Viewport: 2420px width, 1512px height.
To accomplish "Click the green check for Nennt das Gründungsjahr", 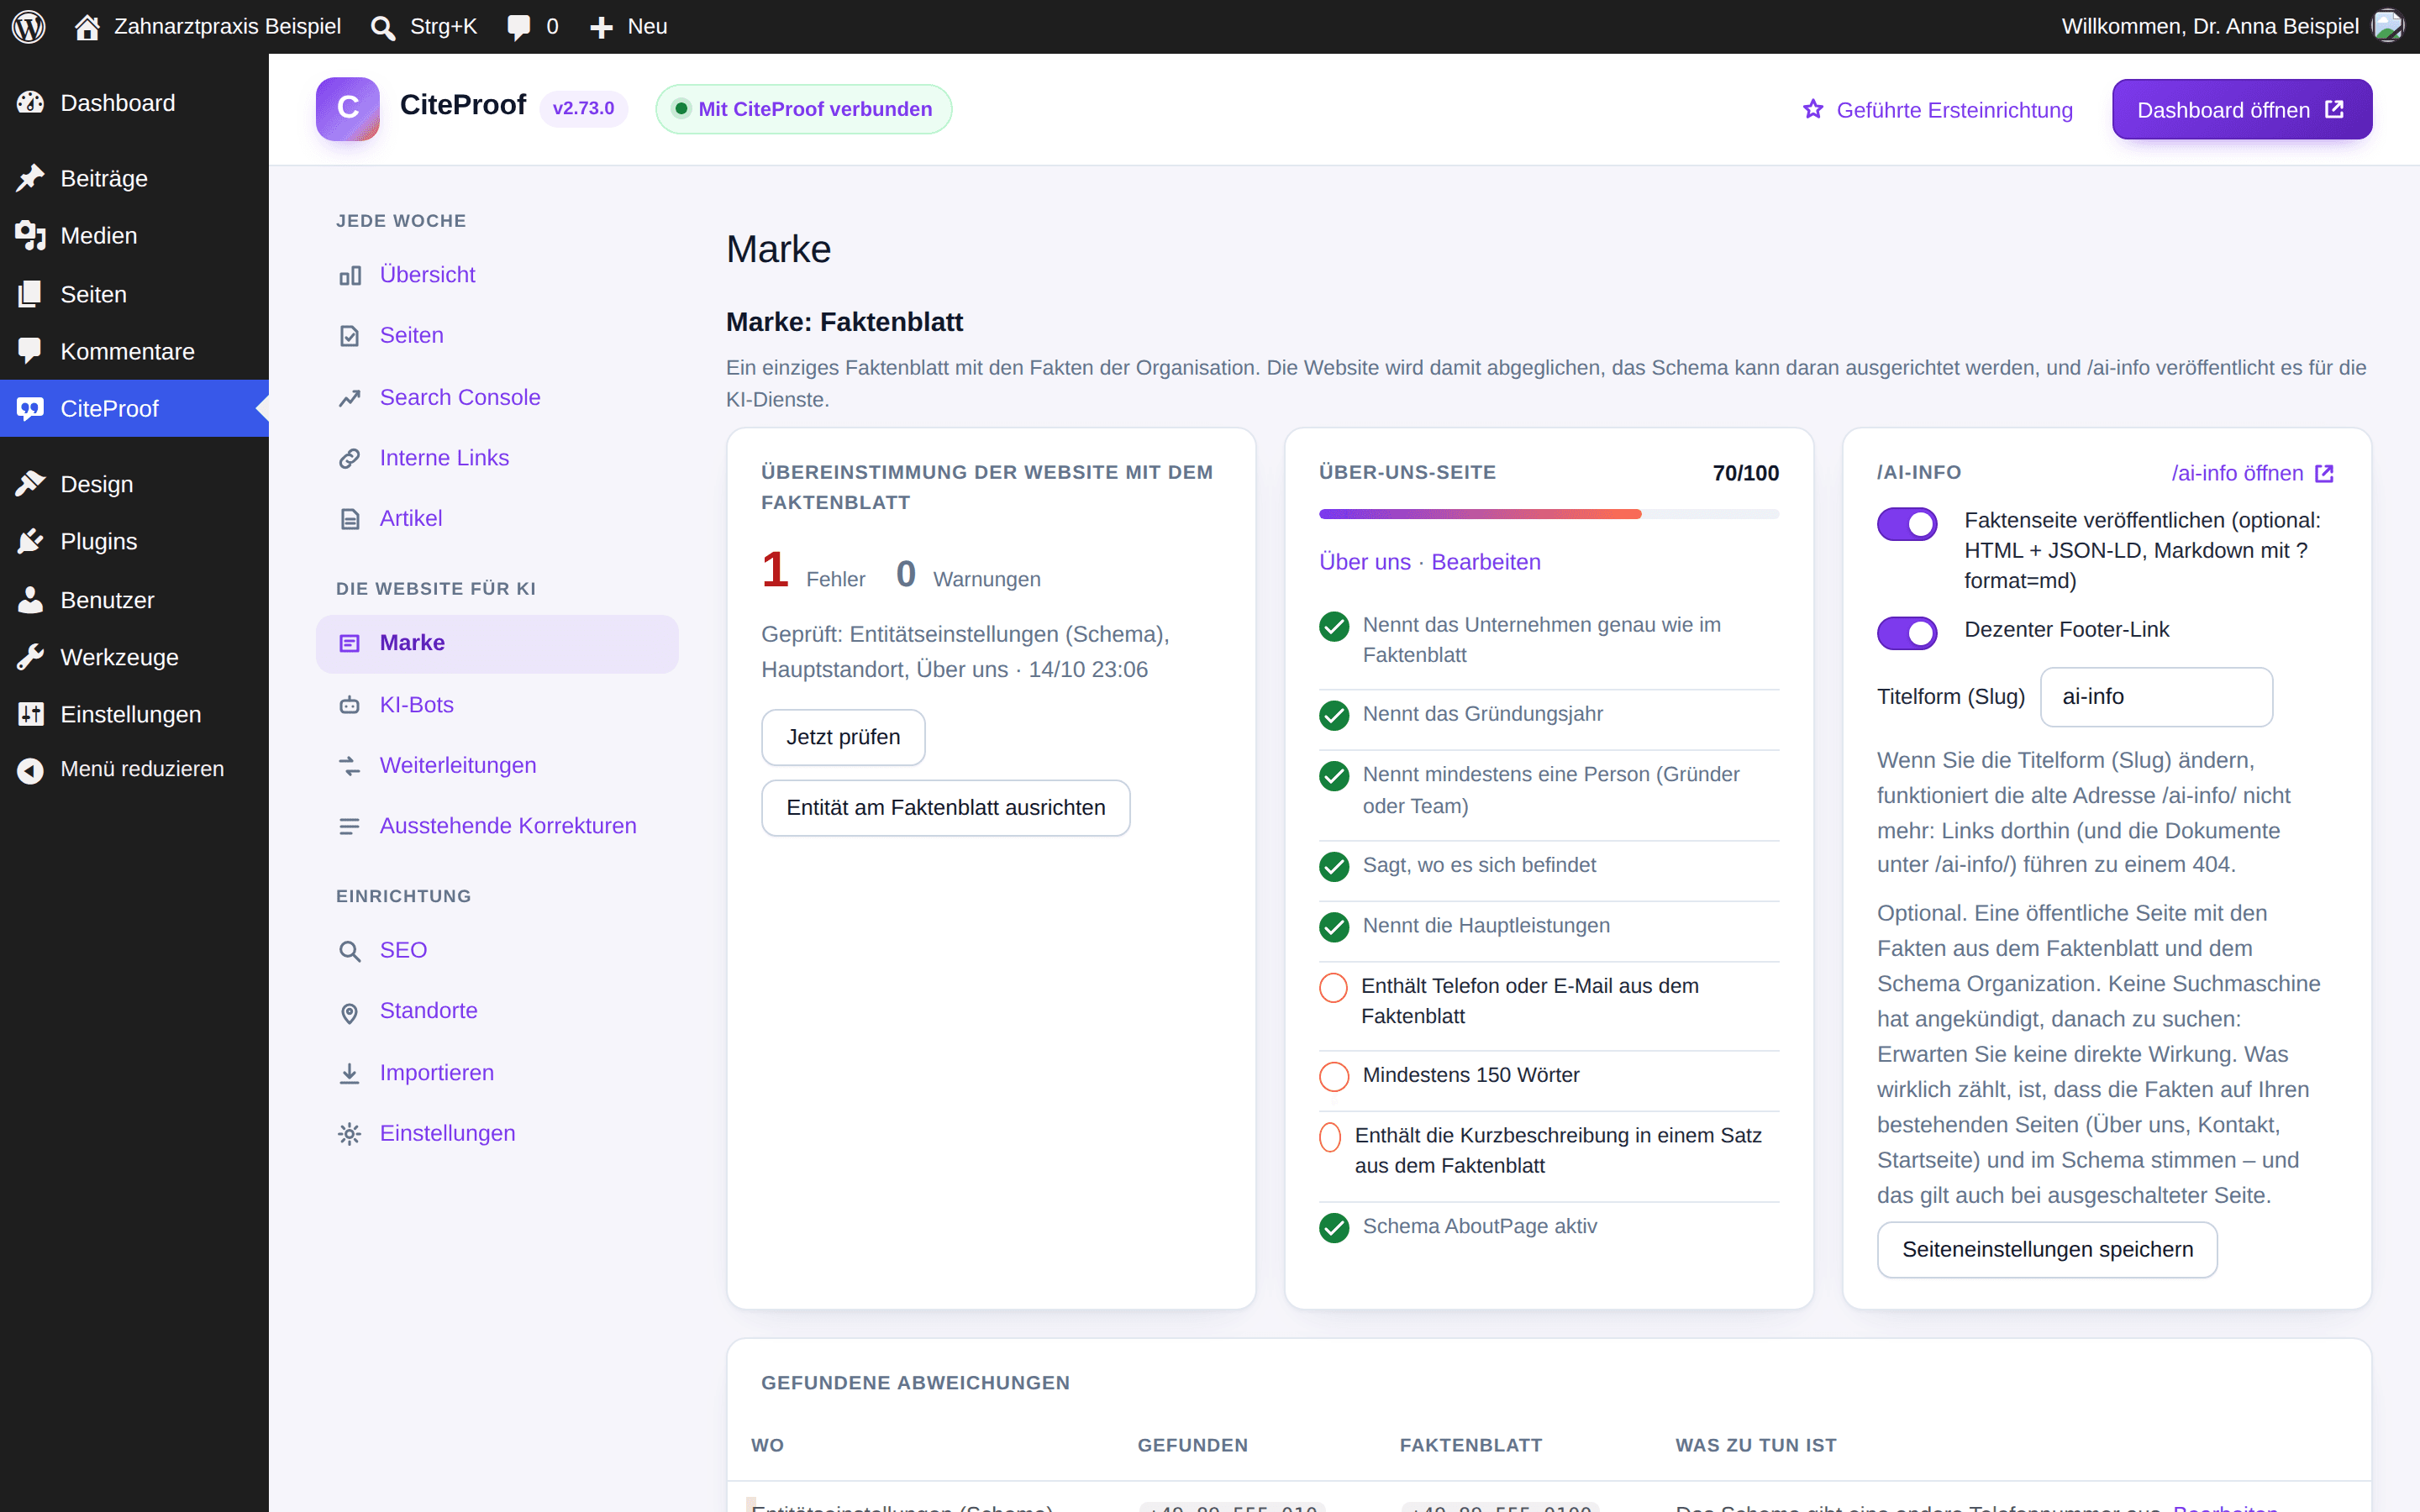I will pyautogui.click(x=1334, y=715).
